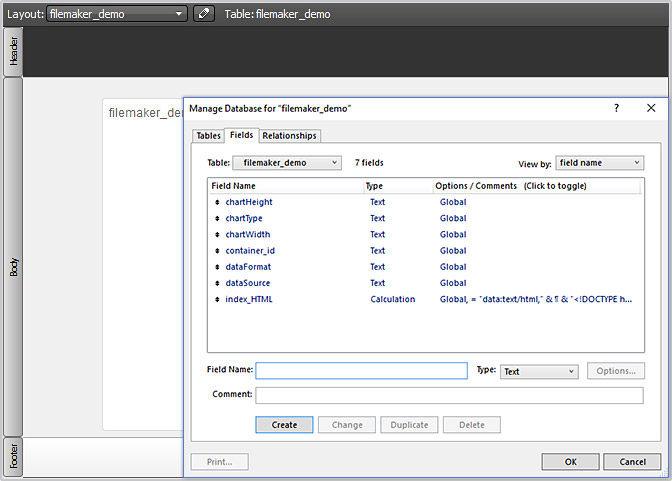Click reorder handle beside container_id field

point(217,251)
